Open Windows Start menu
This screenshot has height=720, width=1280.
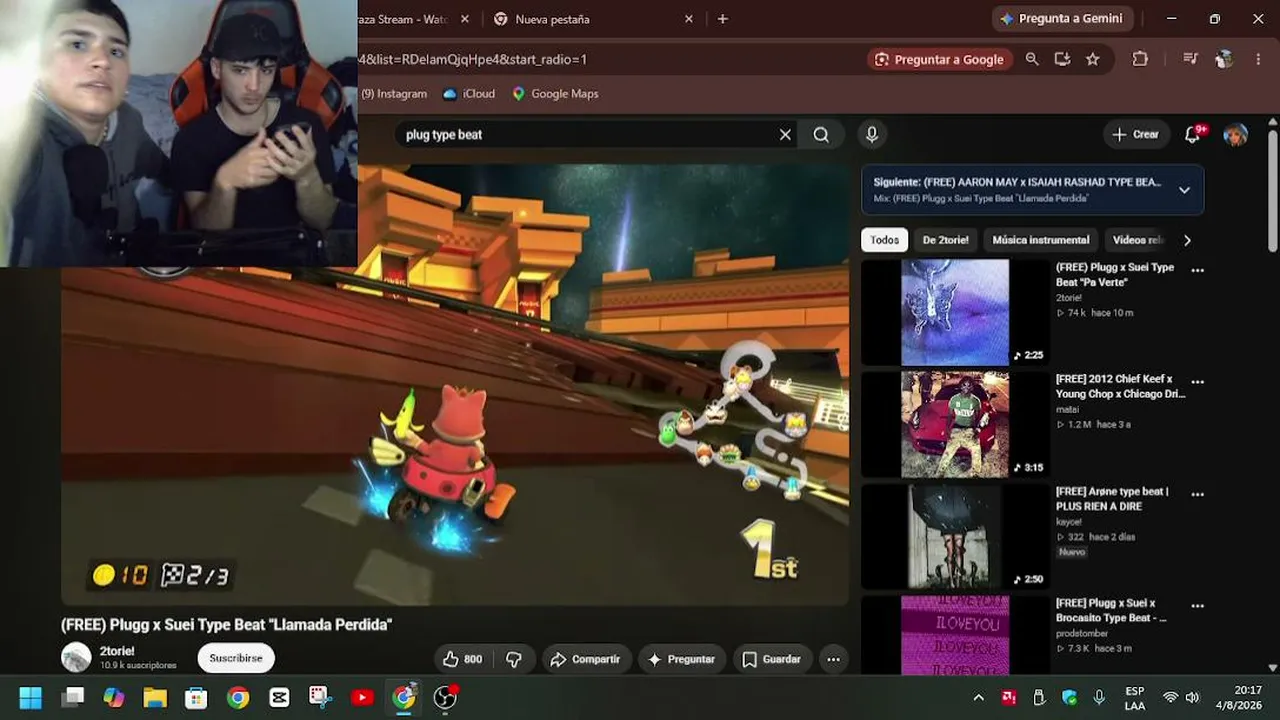click(x=31, y=697)
